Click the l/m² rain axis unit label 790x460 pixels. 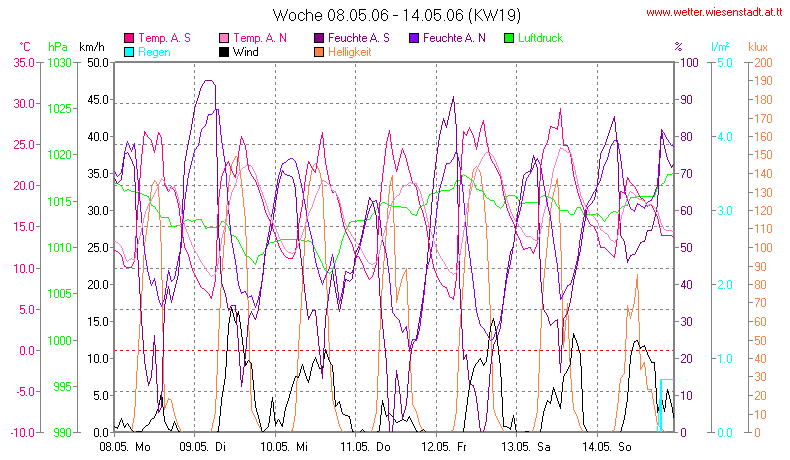pos(720,47)
